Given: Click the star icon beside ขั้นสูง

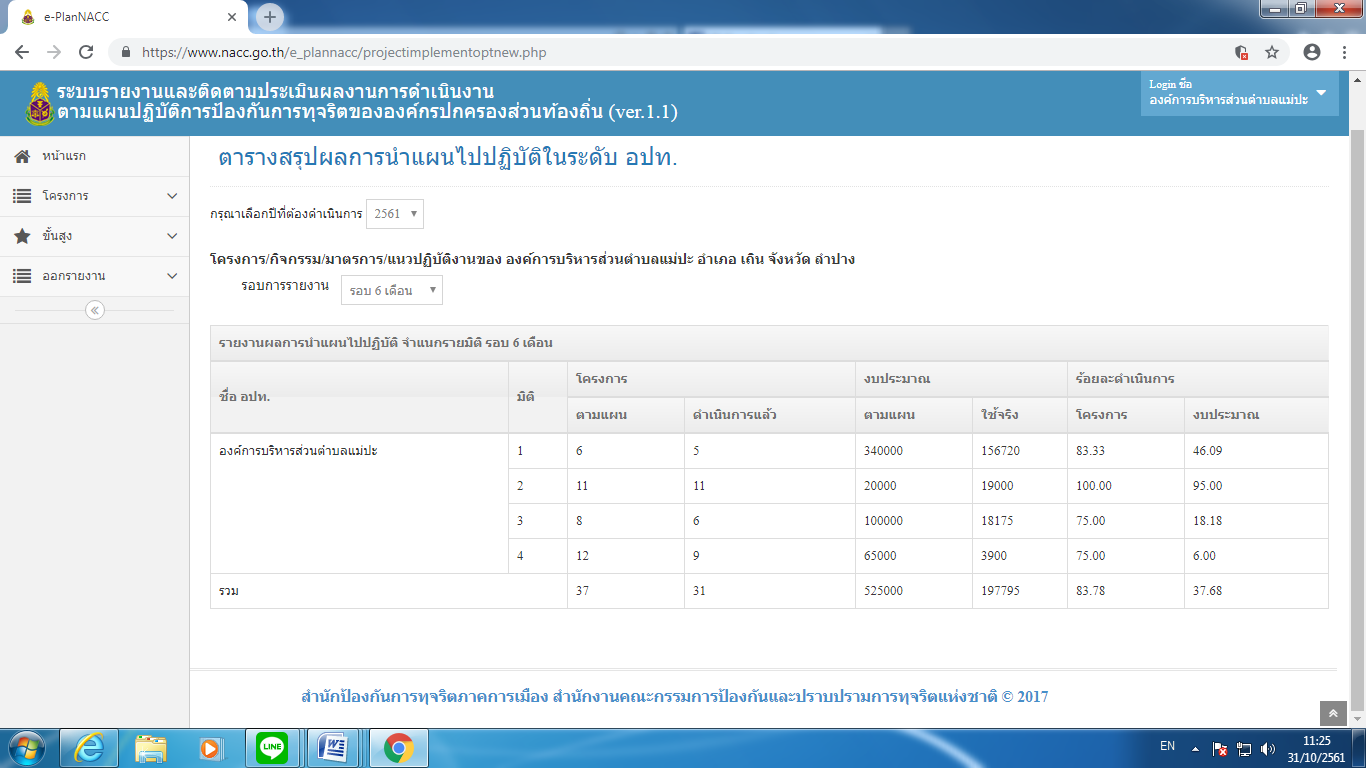Looking at the screenshot, I should (22, 236).
